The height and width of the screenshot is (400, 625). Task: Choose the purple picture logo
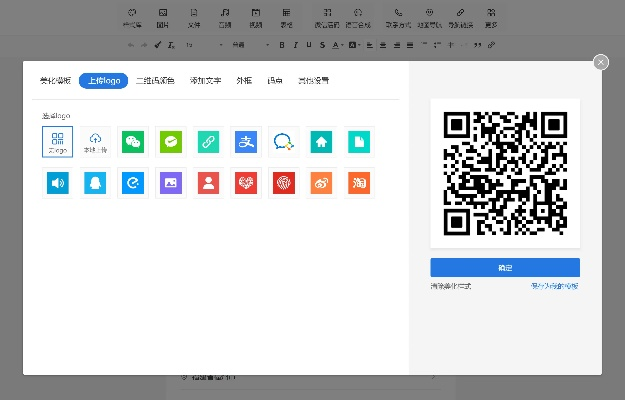[x=171, y=183]
